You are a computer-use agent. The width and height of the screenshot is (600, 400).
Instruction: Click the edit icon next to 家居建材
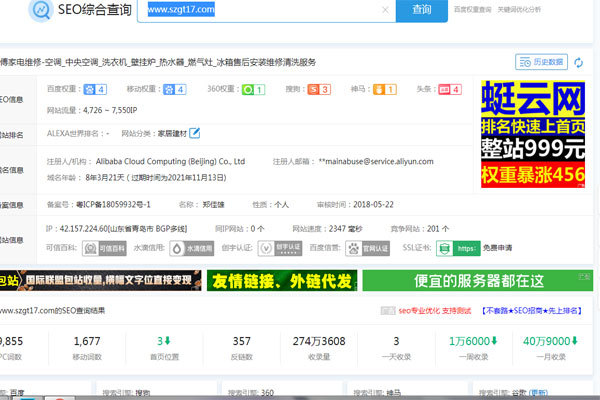tap(195, 132)
